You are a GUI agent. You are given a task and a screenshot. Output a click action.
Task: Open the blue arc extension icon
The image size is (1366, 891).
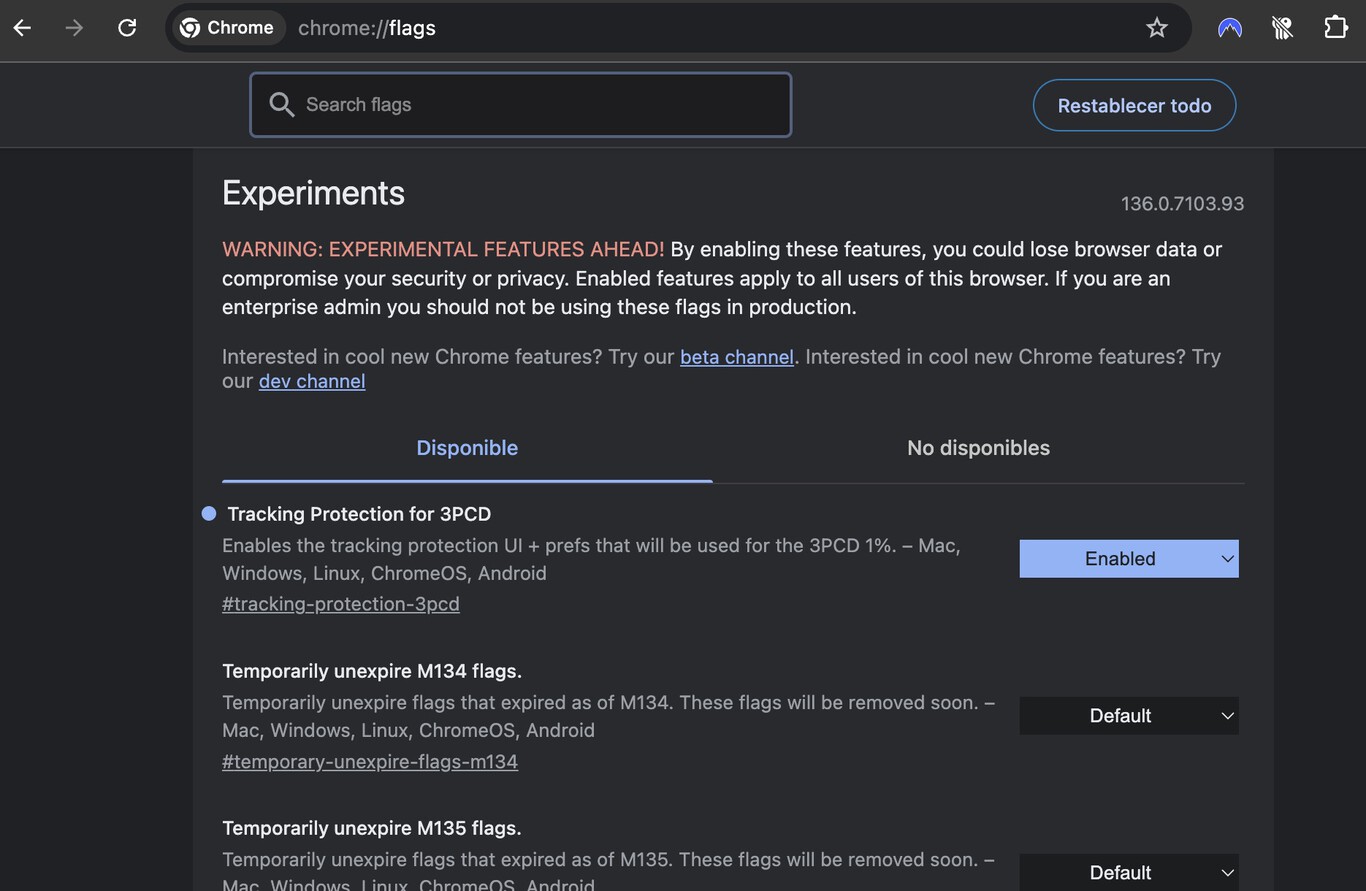(1230, 28)
